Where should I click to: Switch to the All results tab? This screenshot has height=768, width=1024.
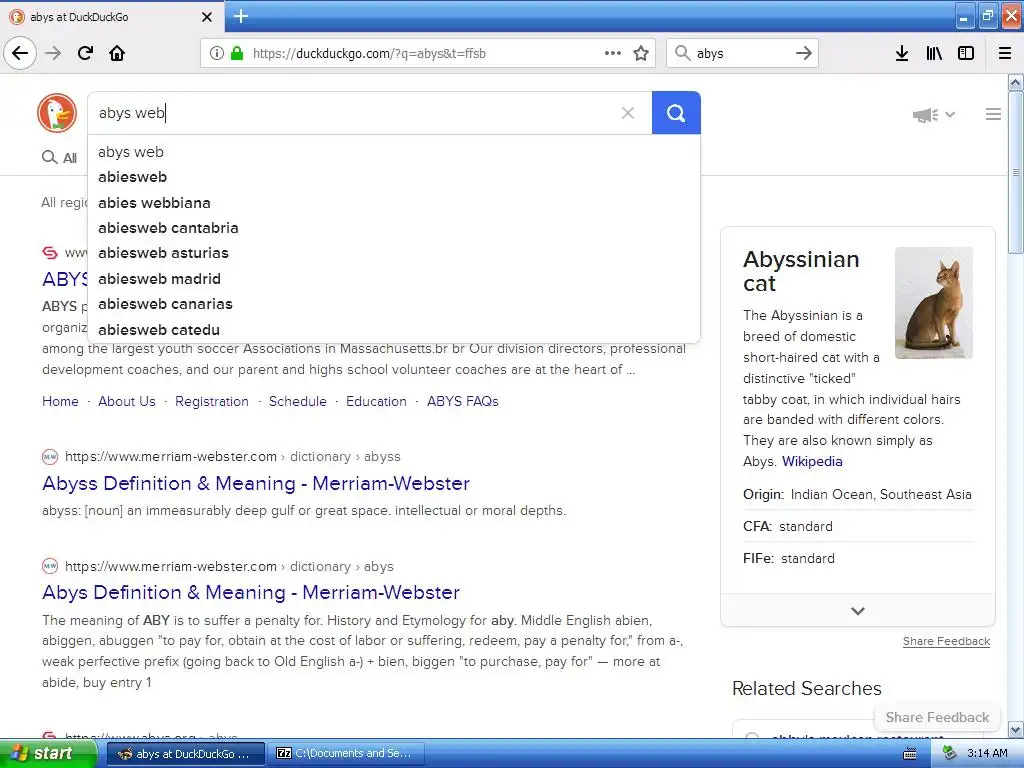click(x=59, y=157)
